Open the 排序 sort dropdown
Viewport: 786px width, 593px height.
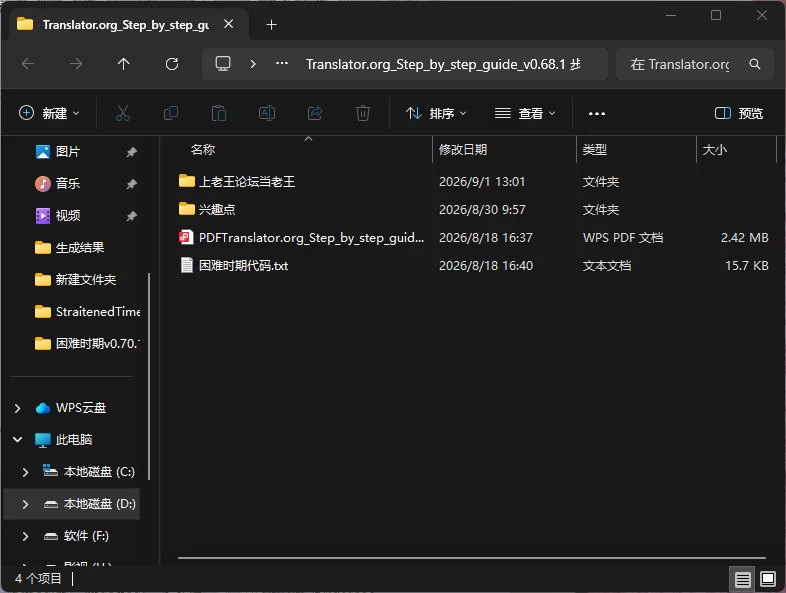pyautogui.click(x=436, y=113)
